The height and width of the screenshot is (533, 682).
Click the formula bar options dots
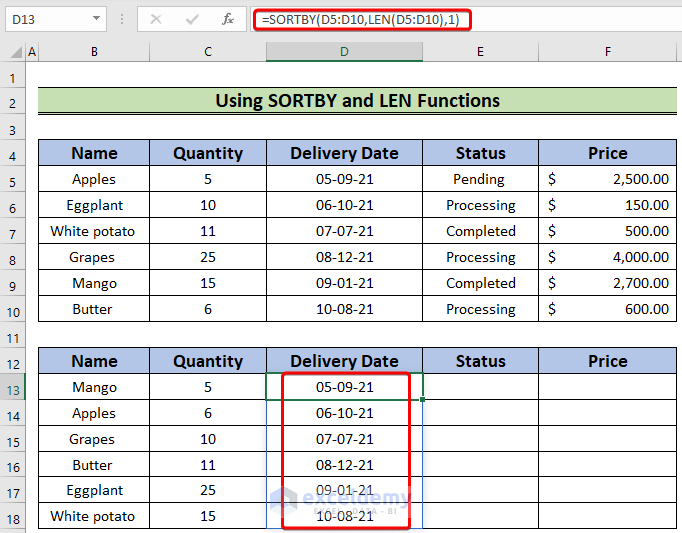(x=122, y=19)
